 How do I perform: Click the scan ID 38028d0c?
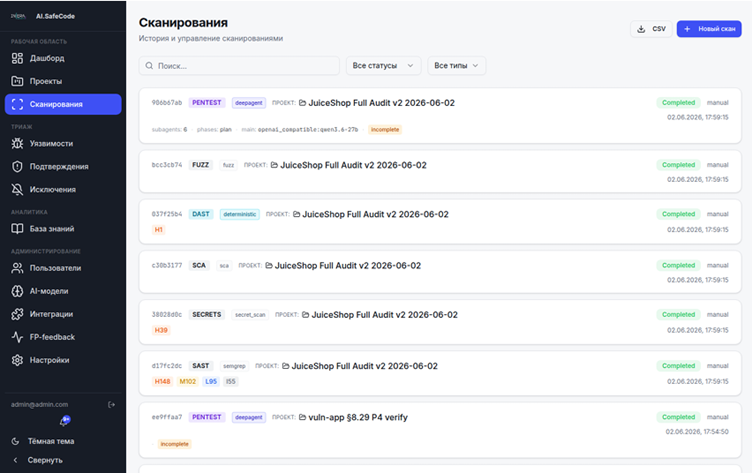pyautogui.click(x=167, y=315)
